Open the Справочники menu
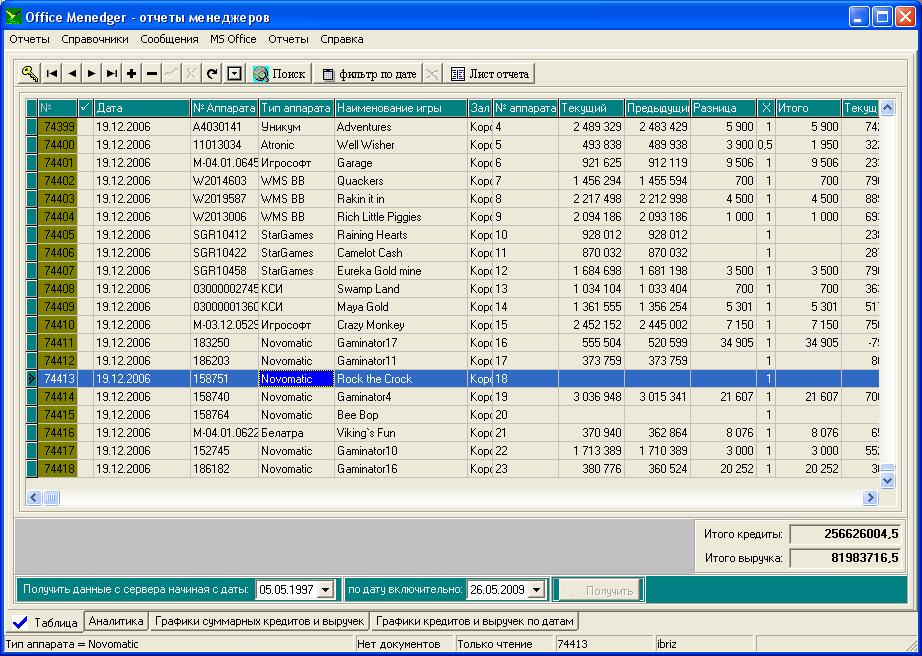Viewport: 922px width, 656px height. [95, 39]
